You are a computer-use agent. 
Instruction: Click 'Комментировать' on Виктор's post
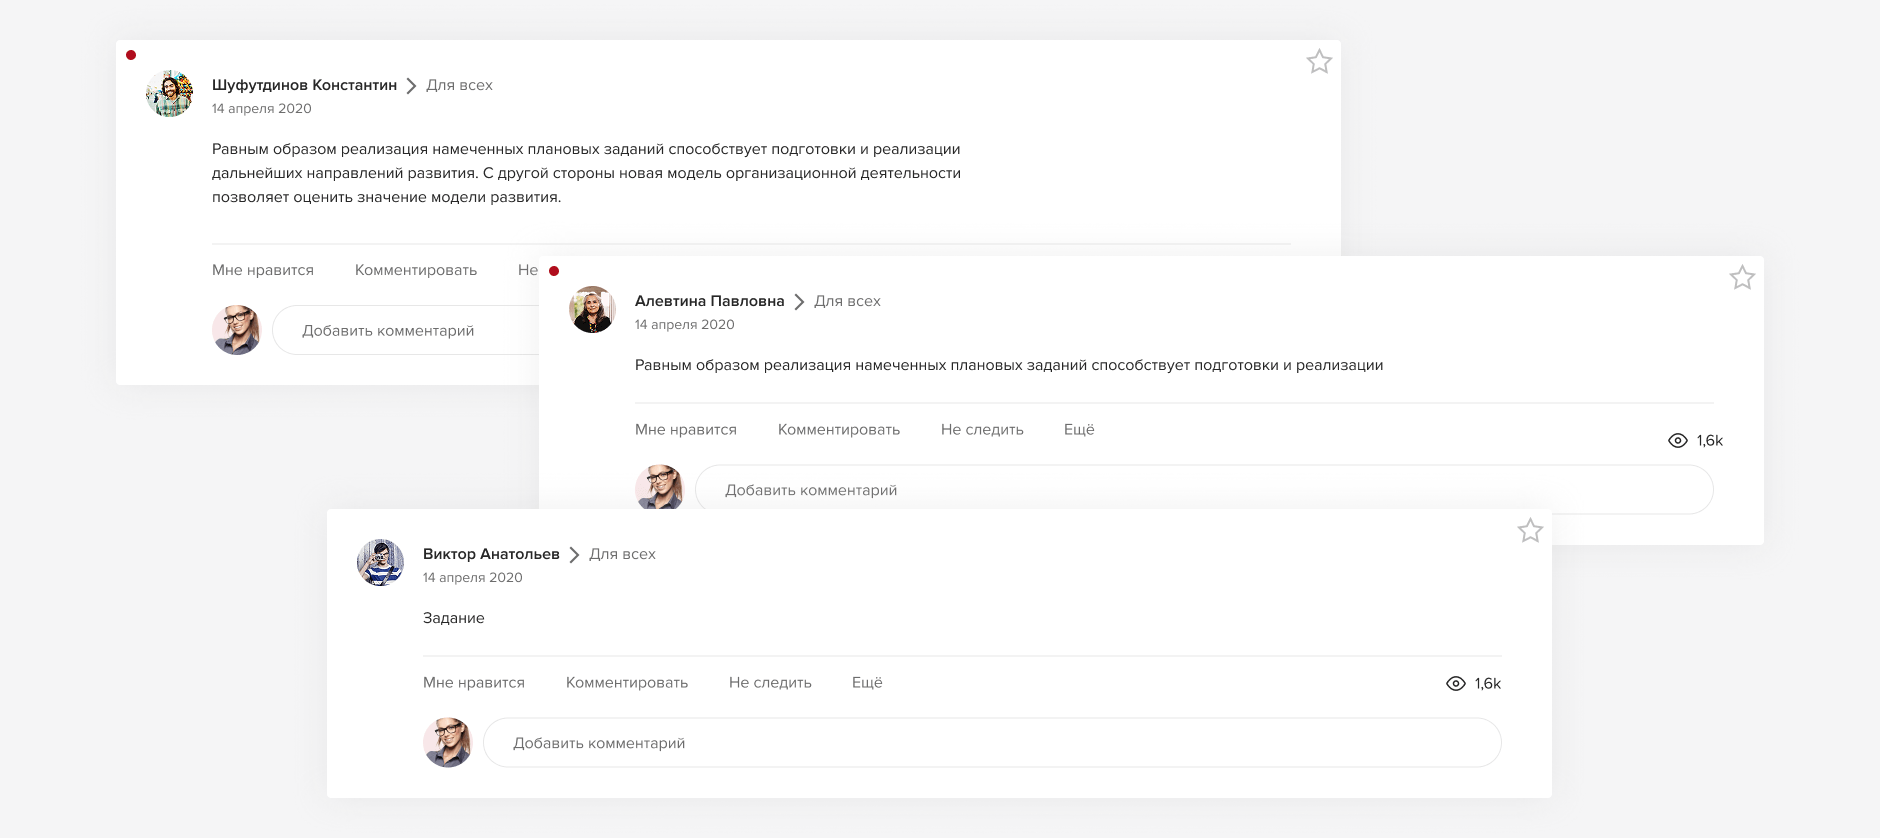coord(627,683)
